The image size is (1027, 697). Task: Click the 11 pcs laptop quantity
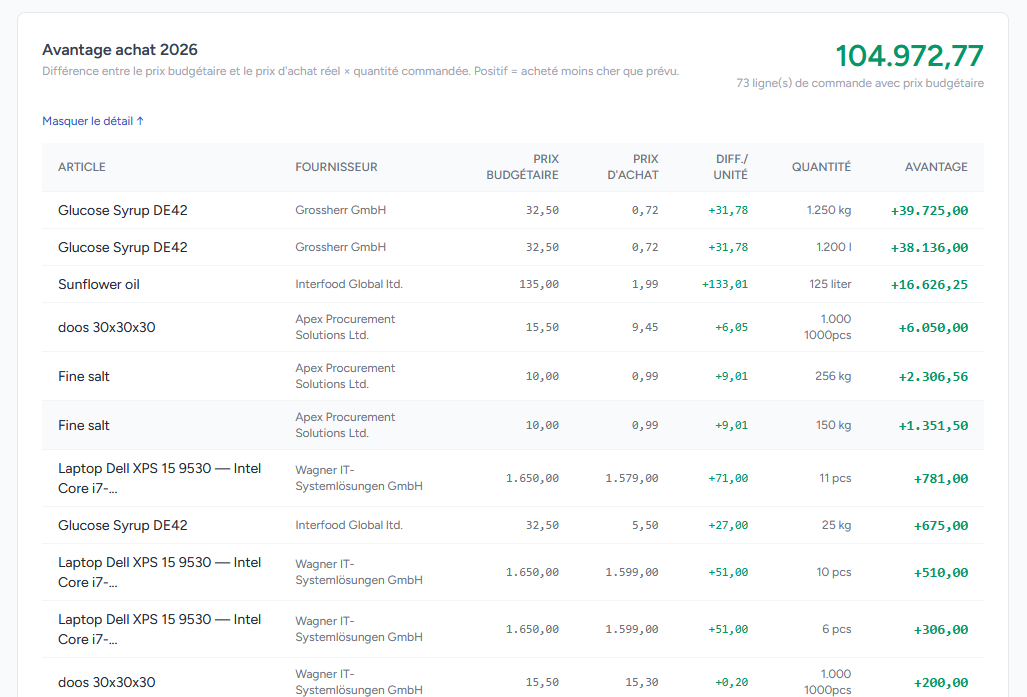coord(835,478)
